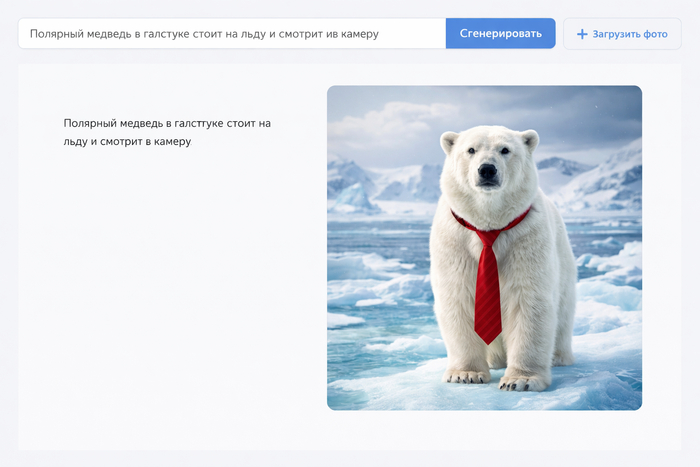Click the bear's front paws in the image
The image size is (700, 467).
[490, 378]
